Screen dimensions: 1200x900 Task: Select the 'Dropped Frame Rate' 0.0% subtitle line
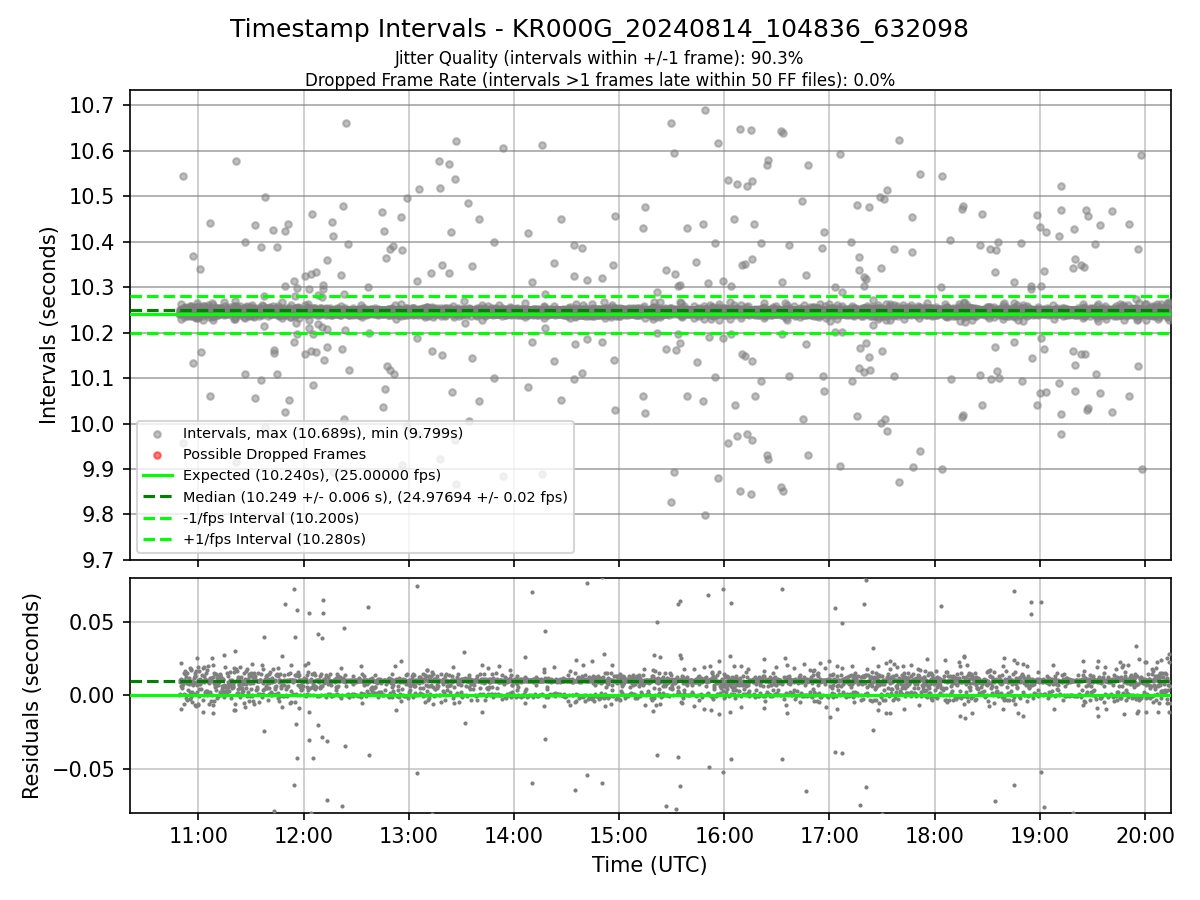coord(599,80)
